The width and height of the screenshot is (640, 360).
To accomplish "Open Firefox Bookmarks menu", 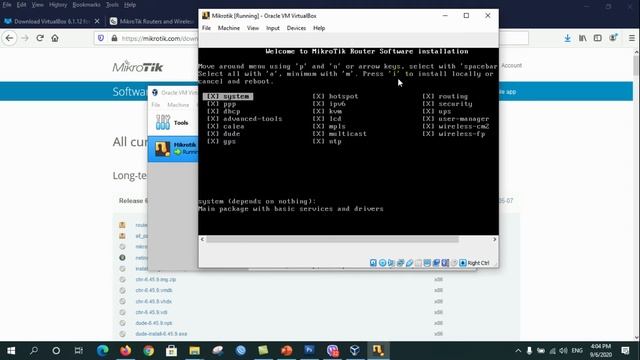I will pyautogui.click(x=87, y=5).
